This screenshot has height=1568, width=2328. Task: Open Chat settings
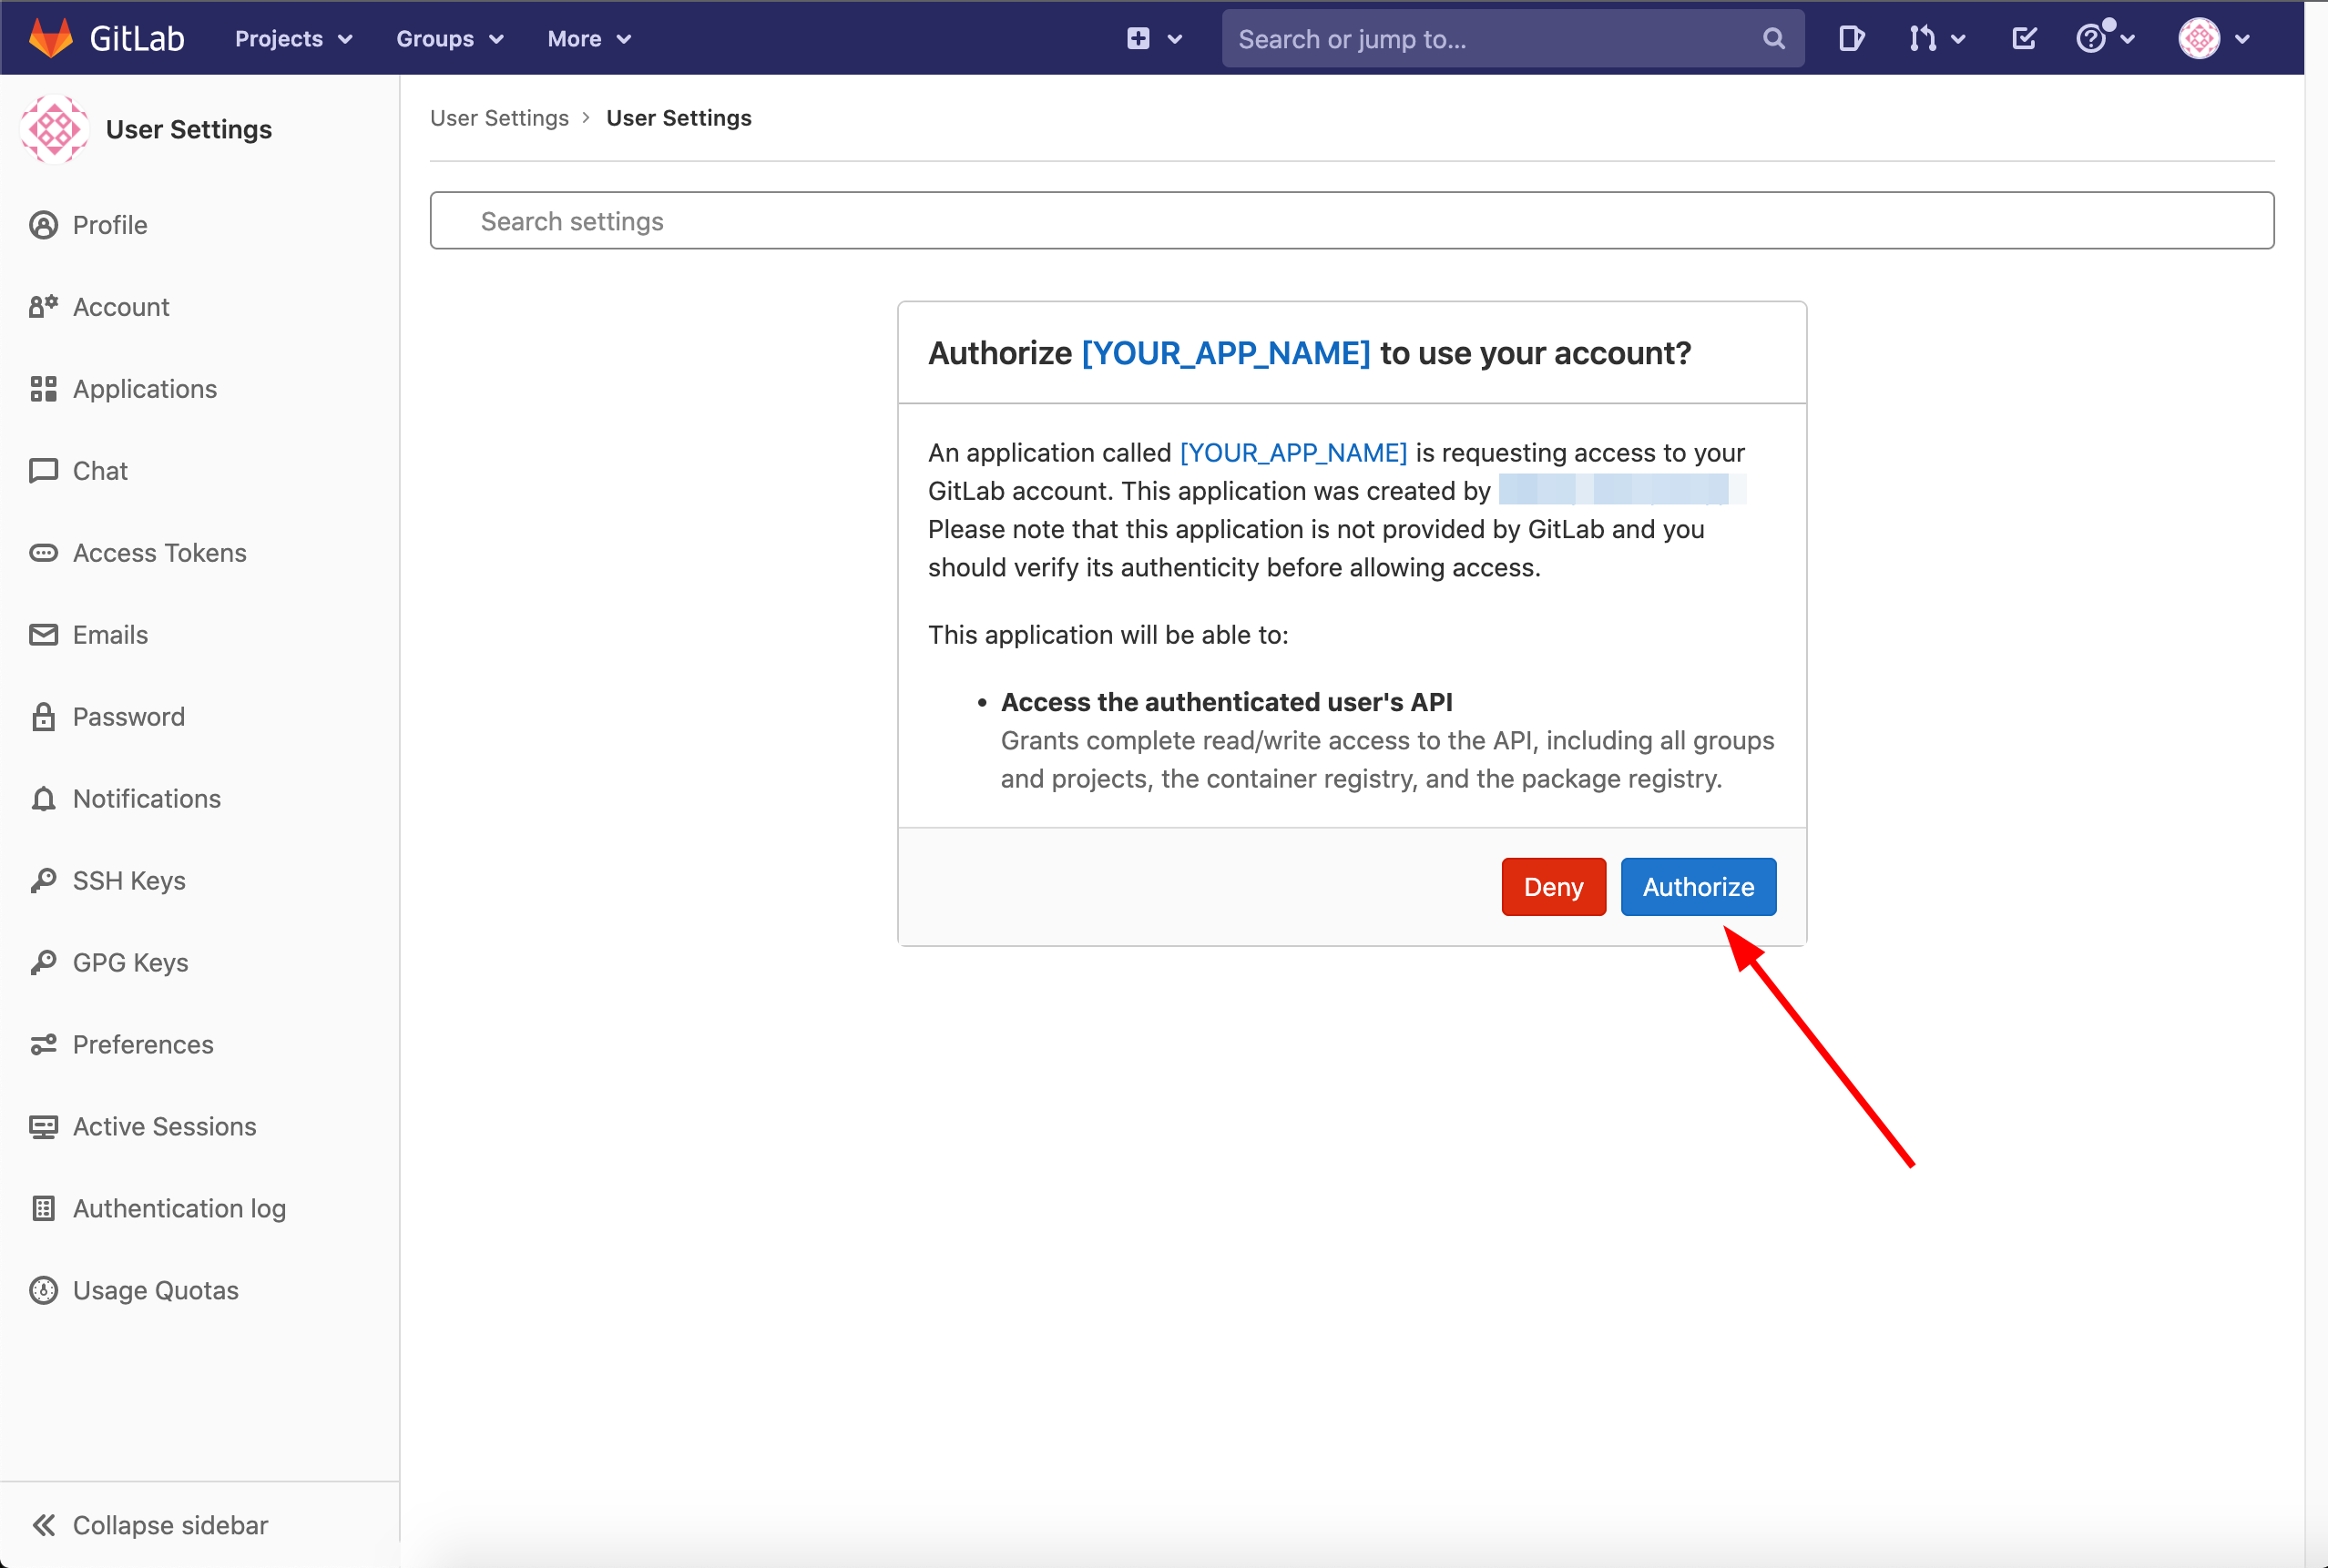(x=100, y=471)
